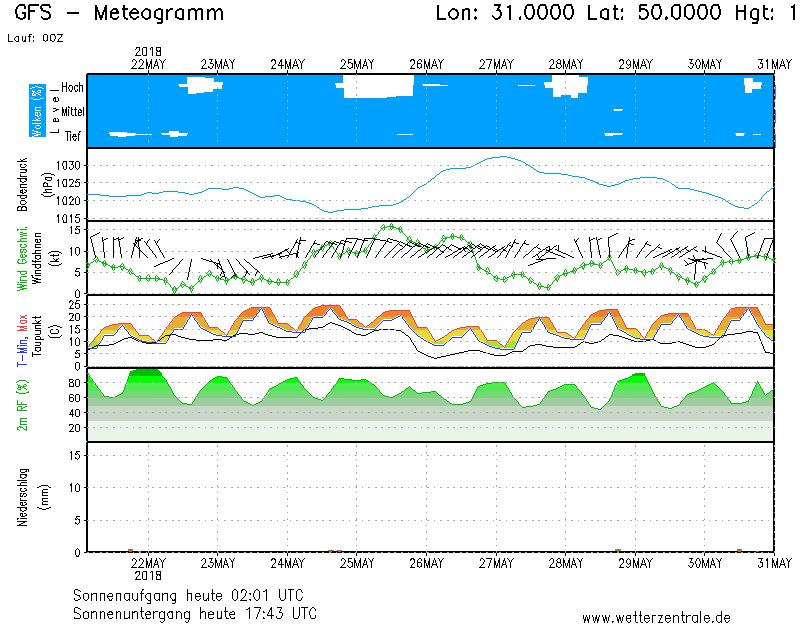
Task: Select the Tief cloud level label
Action: [x=73, y=135]
